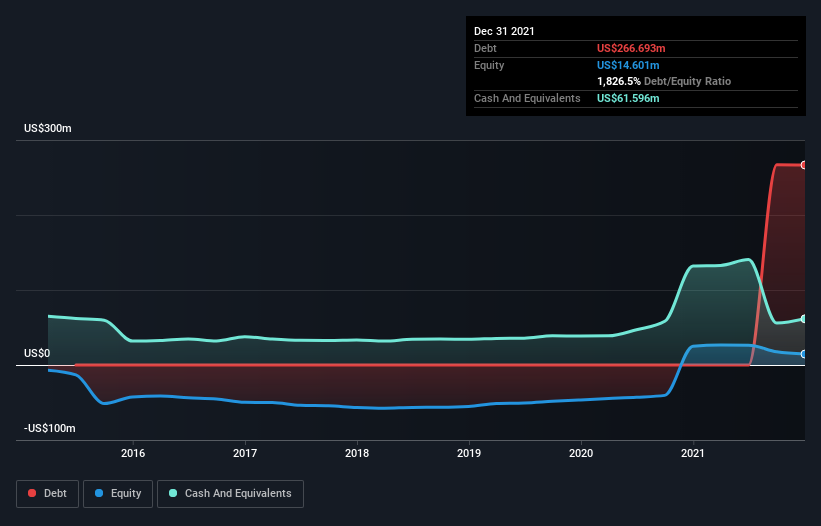The image size is (821, 526).
Task: Click the Dec 31 2021 tooltip date
Action: point(504,31)
